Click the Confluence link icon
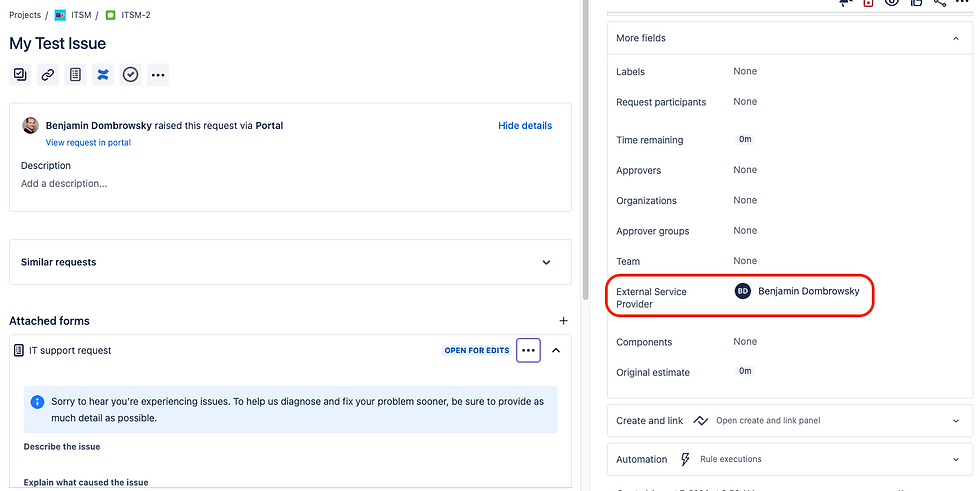Screen dimensions: 980x491 click(103, 75)
